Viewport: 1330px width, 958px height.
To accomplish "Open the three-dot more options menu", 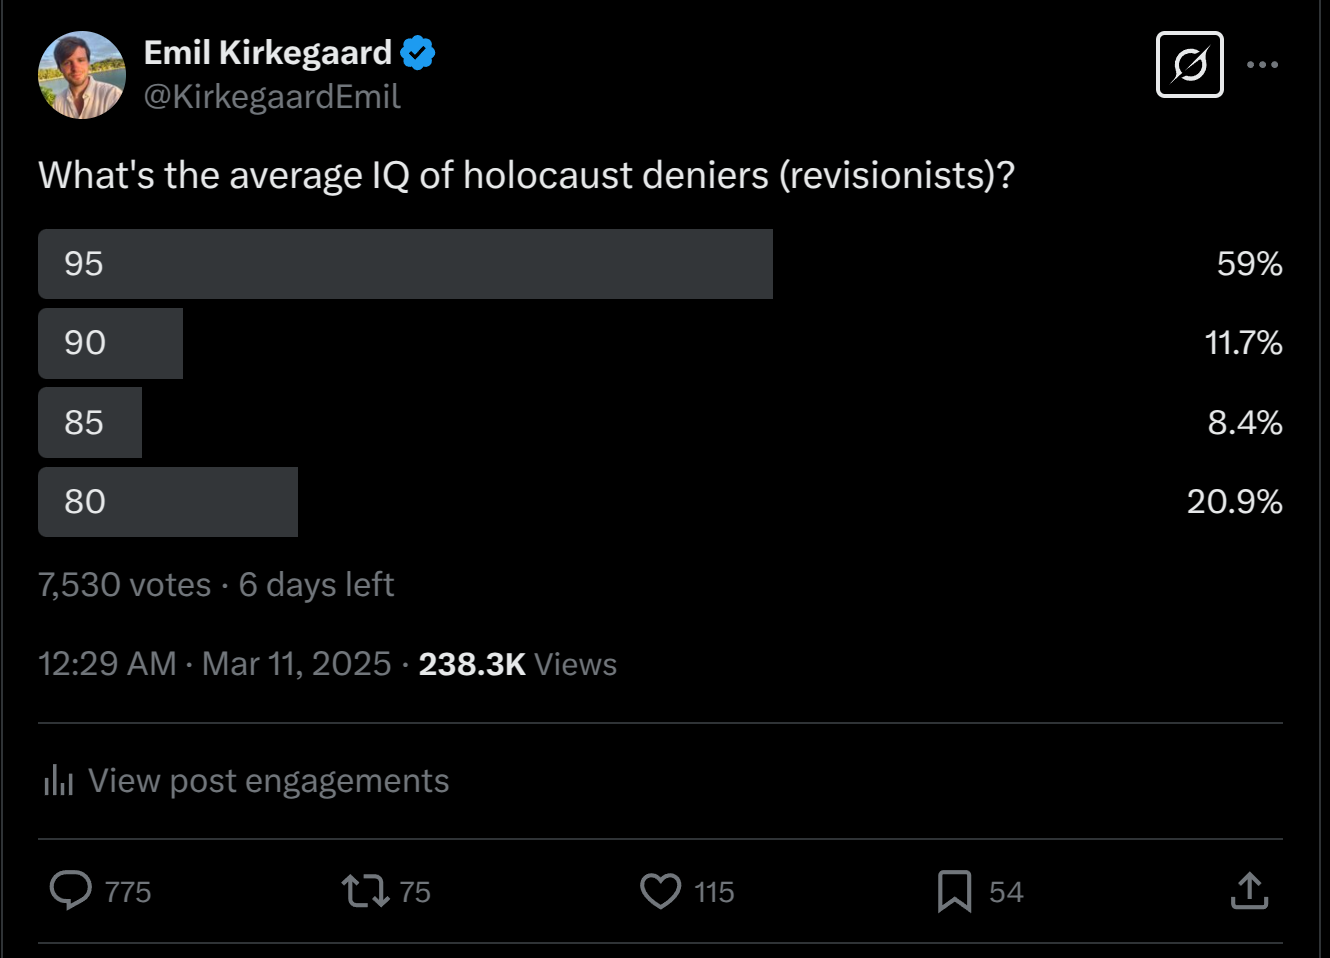I will pos(1262,65).
